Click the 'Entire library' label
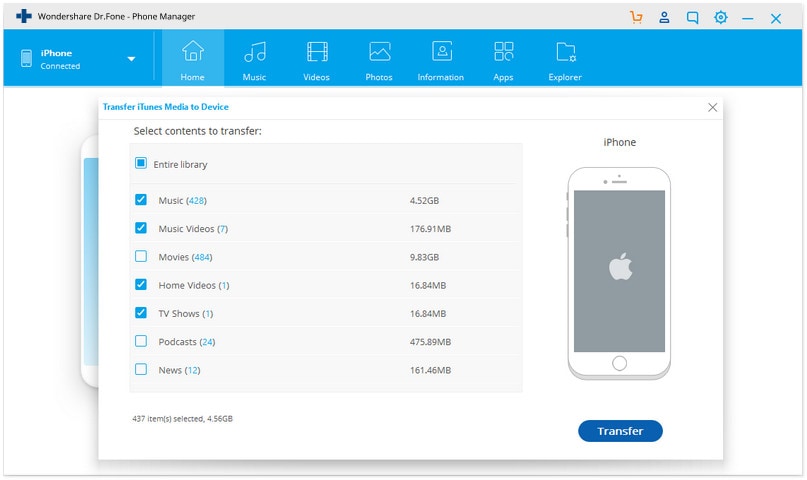 [x=180, y=165]
